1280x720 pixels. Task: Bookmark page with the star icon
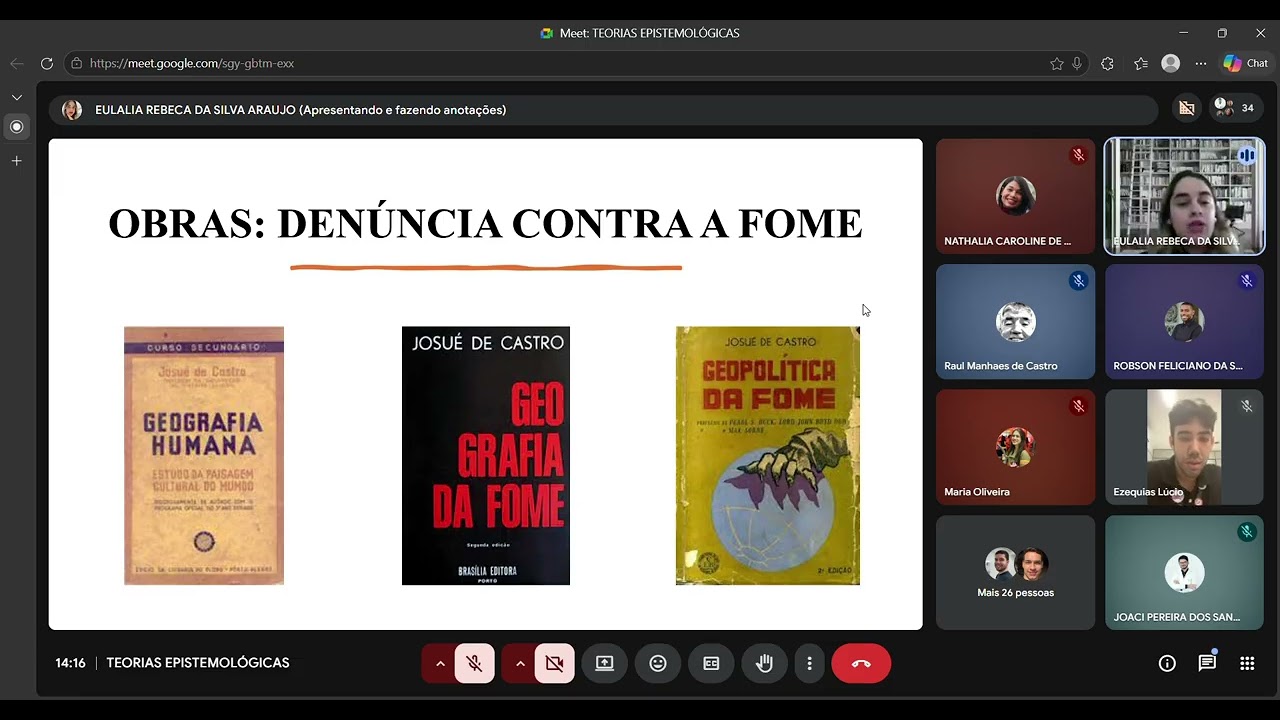tap(1057, 63)
